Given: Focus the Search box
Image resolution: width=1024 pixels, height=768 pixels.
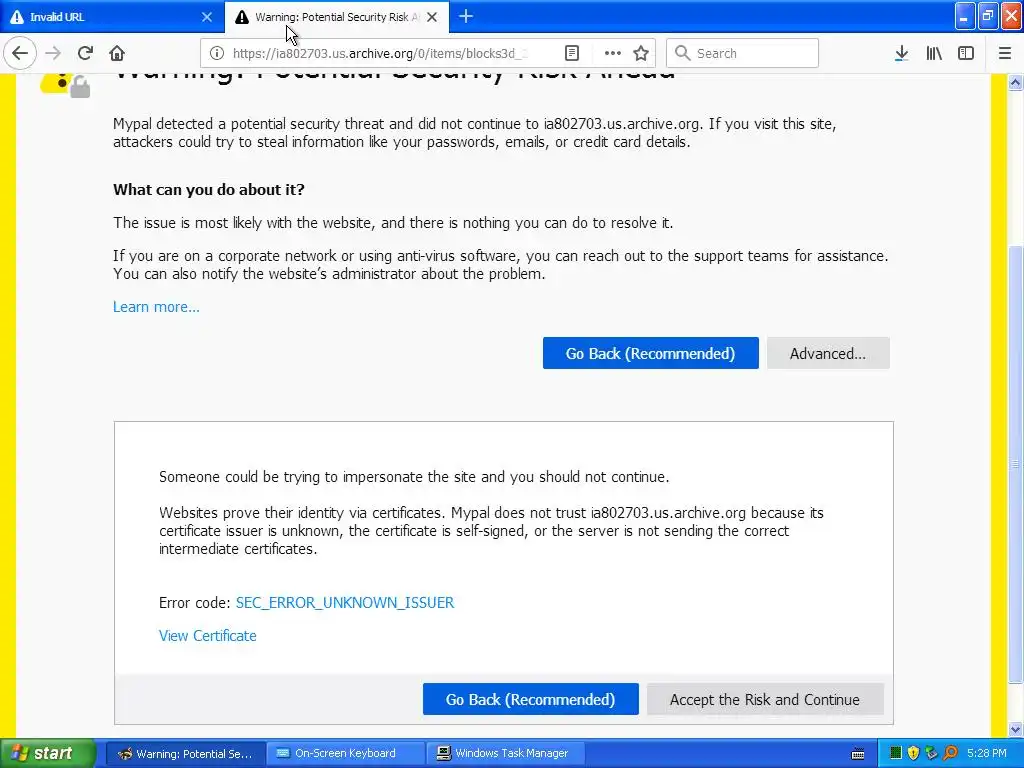Looking at the screenshot, I should pyautogui.click(x=742, y=54).
